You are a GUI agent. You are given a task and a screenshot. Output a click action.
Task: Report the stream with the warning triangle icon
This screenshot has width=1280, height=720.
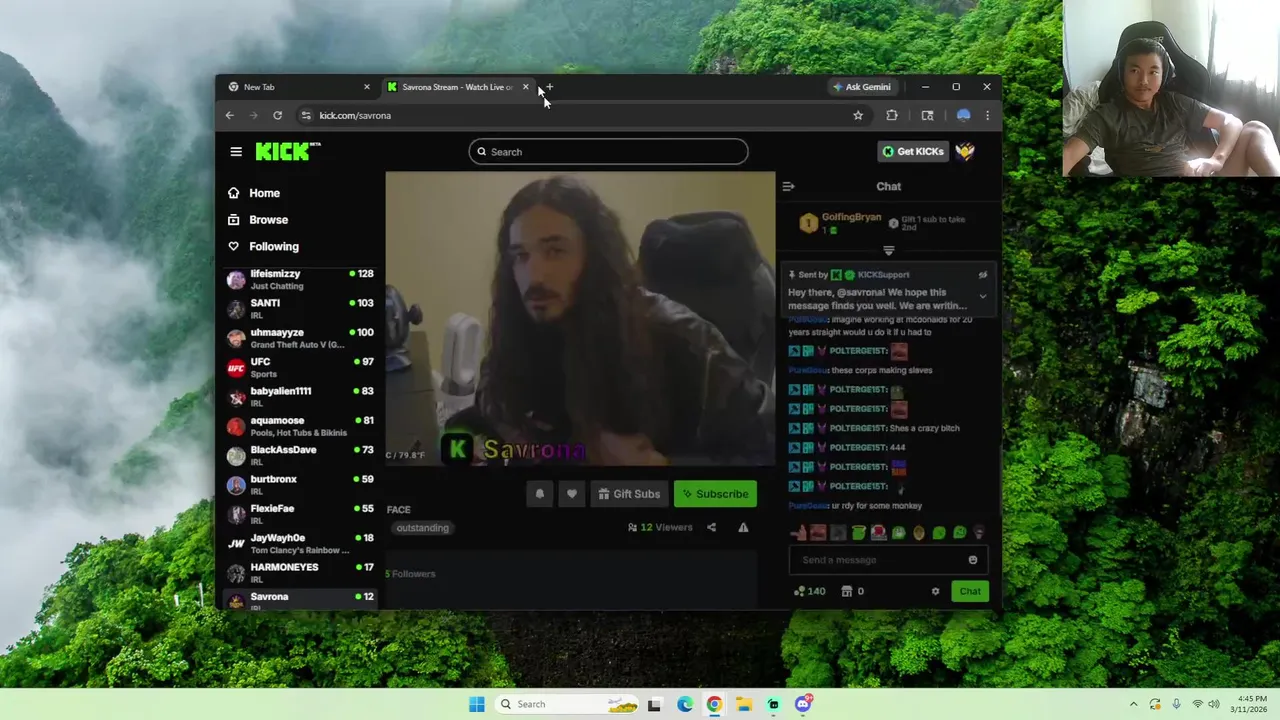coord(743,527)
